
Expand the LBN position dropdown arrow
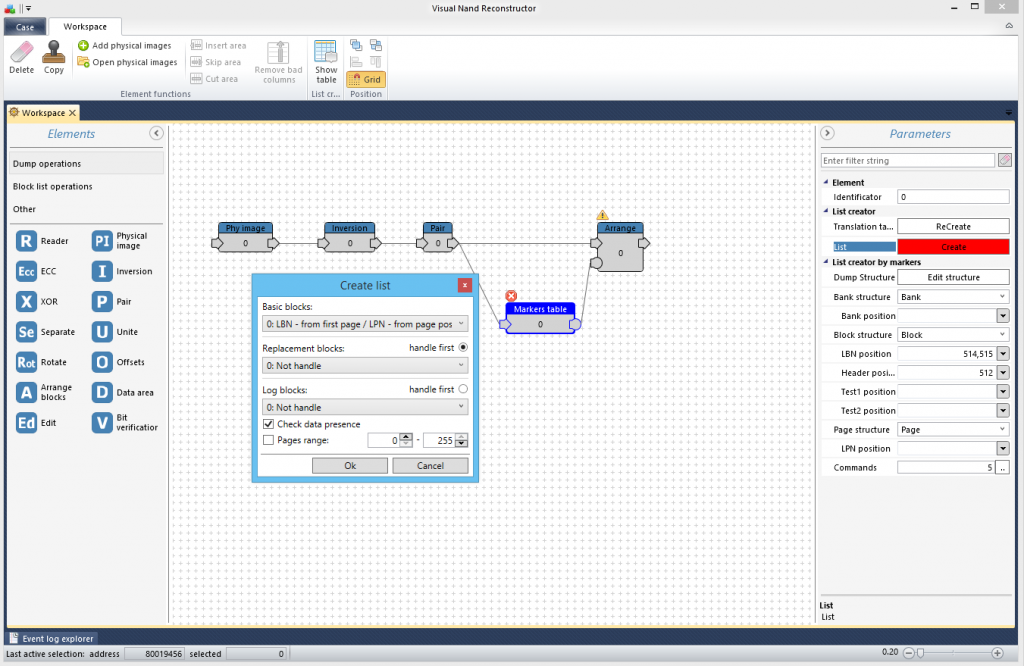1003,354
